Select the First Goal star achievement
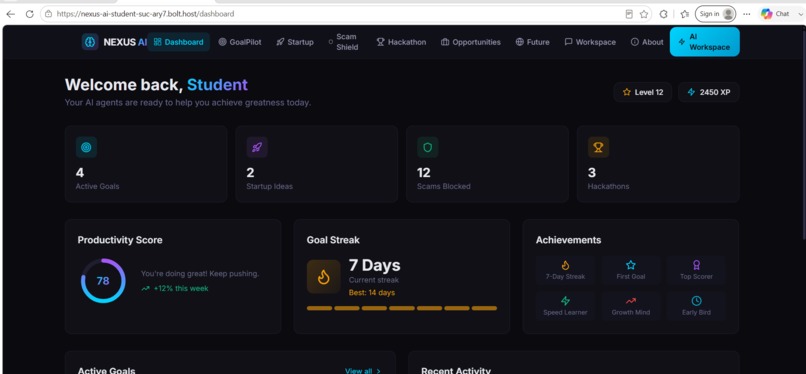The height and width of the screenshot is (374, 806). tap(631, 270)
